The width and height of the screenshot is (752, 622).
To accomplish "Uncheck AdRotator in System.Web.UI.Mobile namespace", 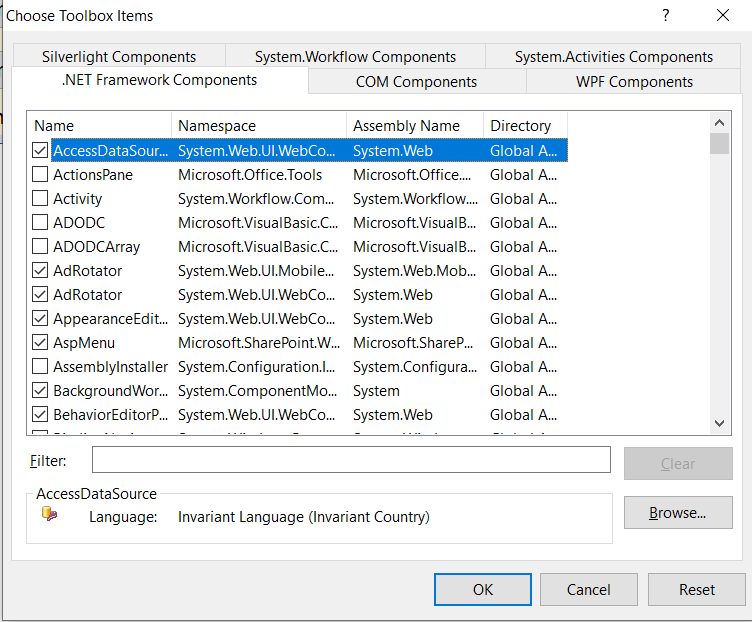I will click(x=40, y=270).
